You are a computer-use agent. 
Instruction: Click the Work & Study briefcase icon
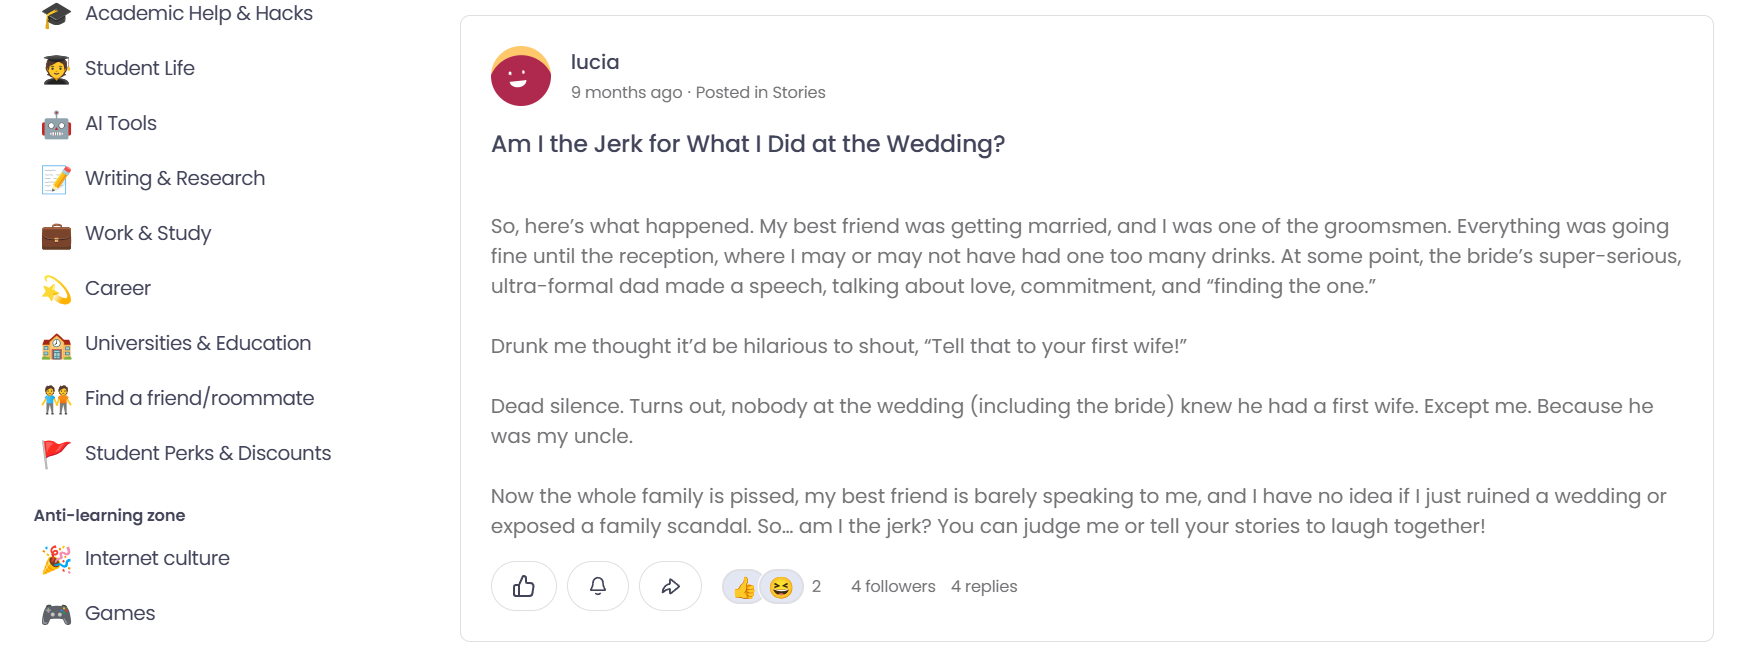(x=55, y=233)
